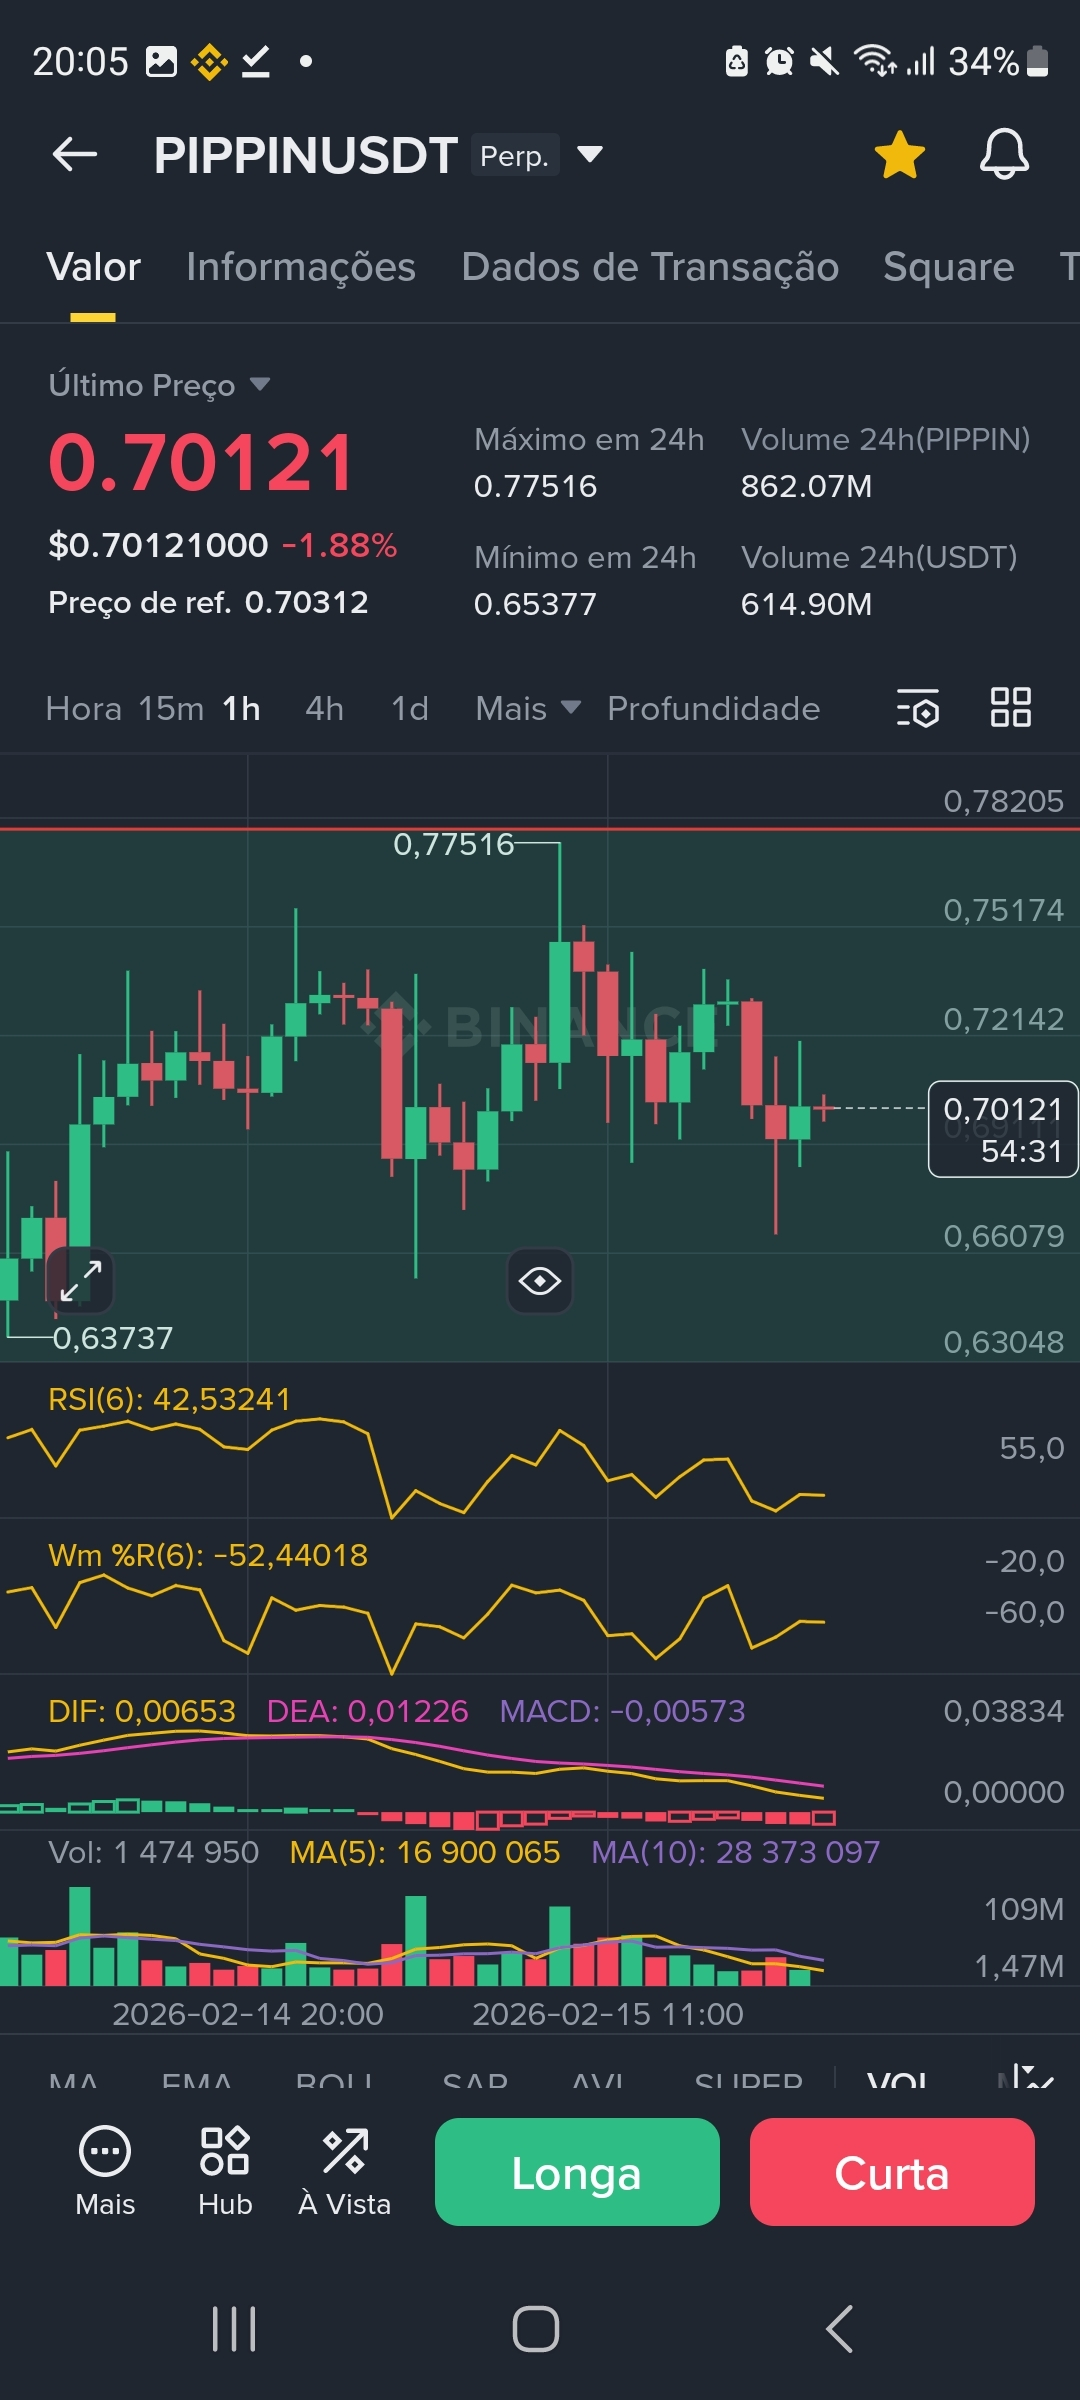
Task: Tap the DEA value label
Action: (x=367, y=1711)
